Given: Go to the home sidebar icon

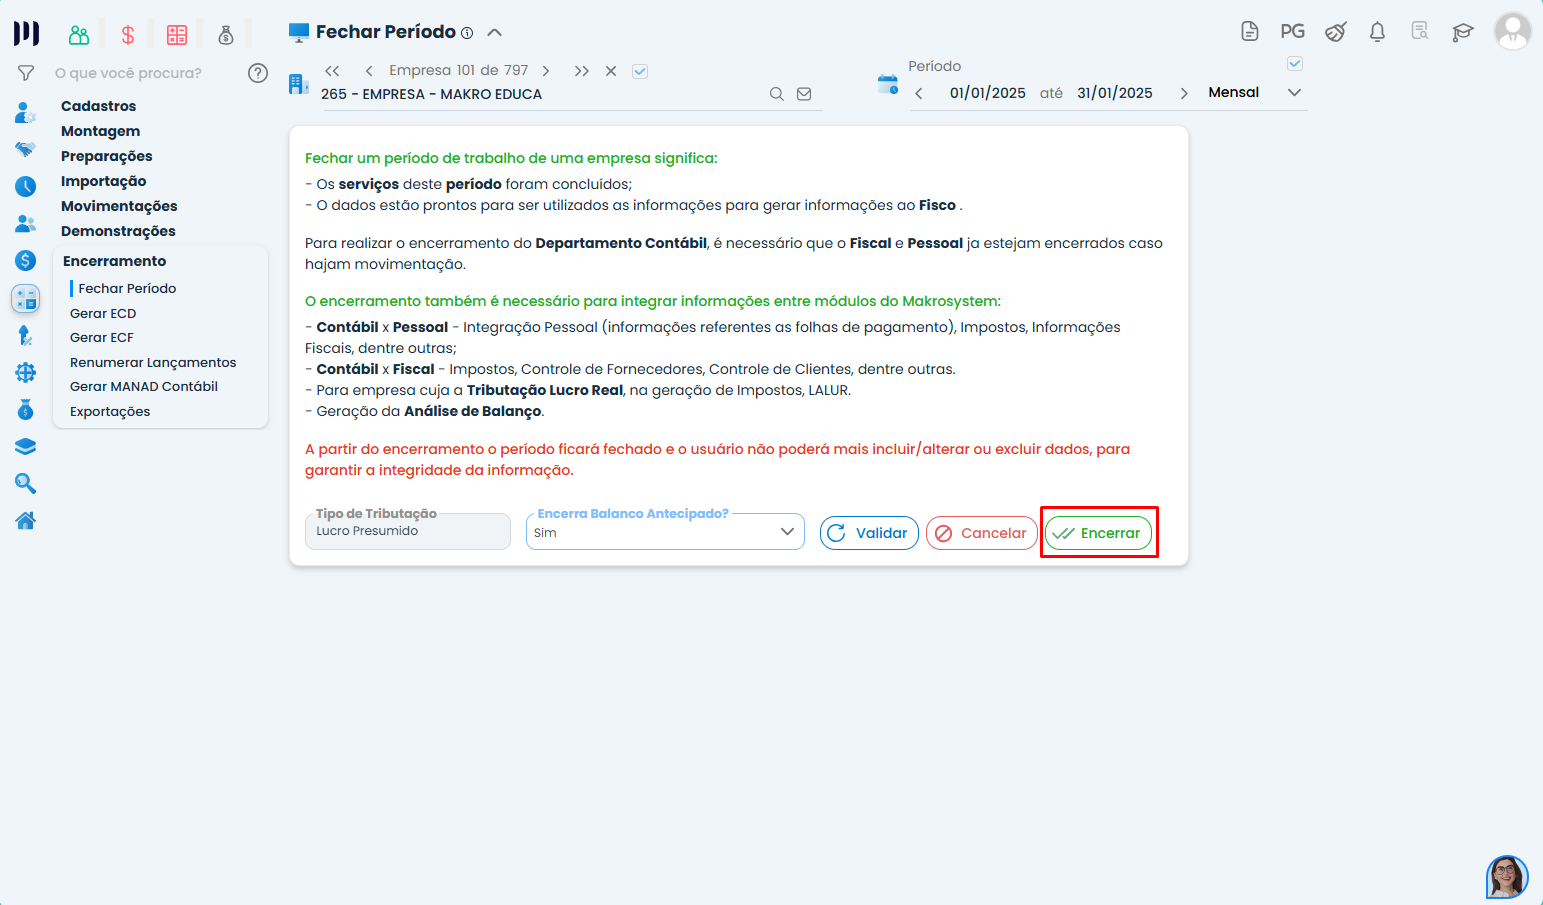Looking at the screenshot, I should click(26, 520).
